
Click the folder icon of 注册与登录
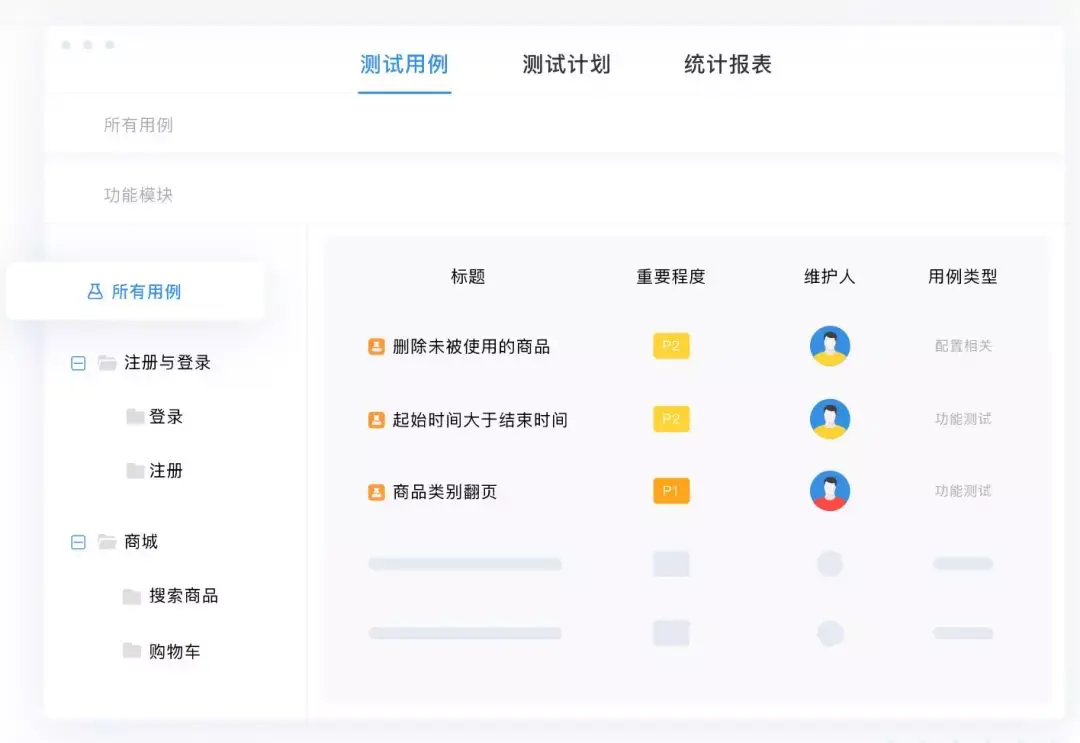107,362
